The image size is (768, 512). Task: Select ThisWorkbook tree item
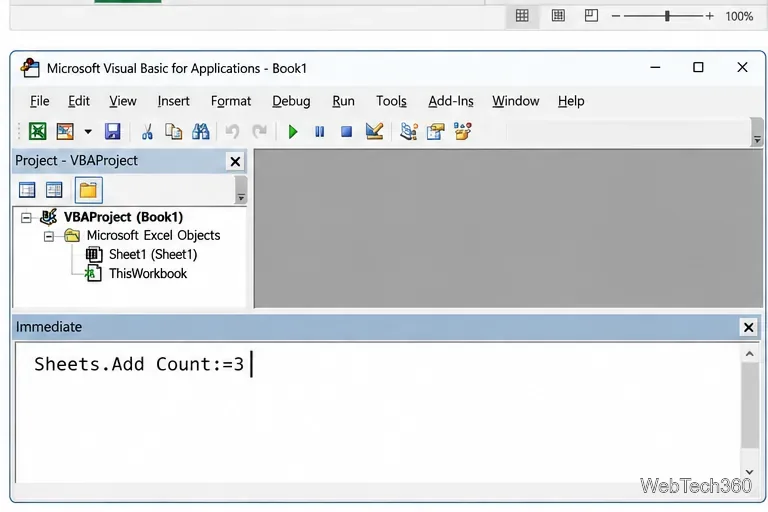pyautogui.click(x=148, y=273)
